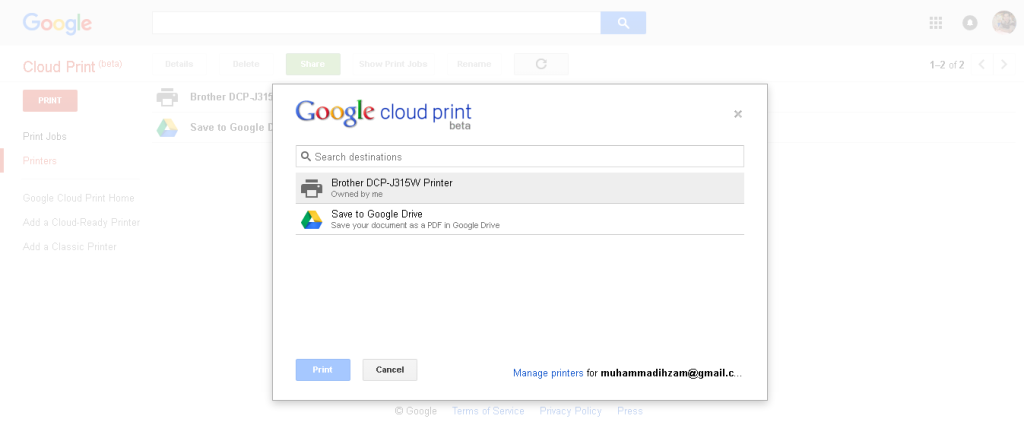Image resolution: width=1024 pixels, height=441 pixels.
Task: Click the Rename toolbar button
Action: click(x=474, y=64)
